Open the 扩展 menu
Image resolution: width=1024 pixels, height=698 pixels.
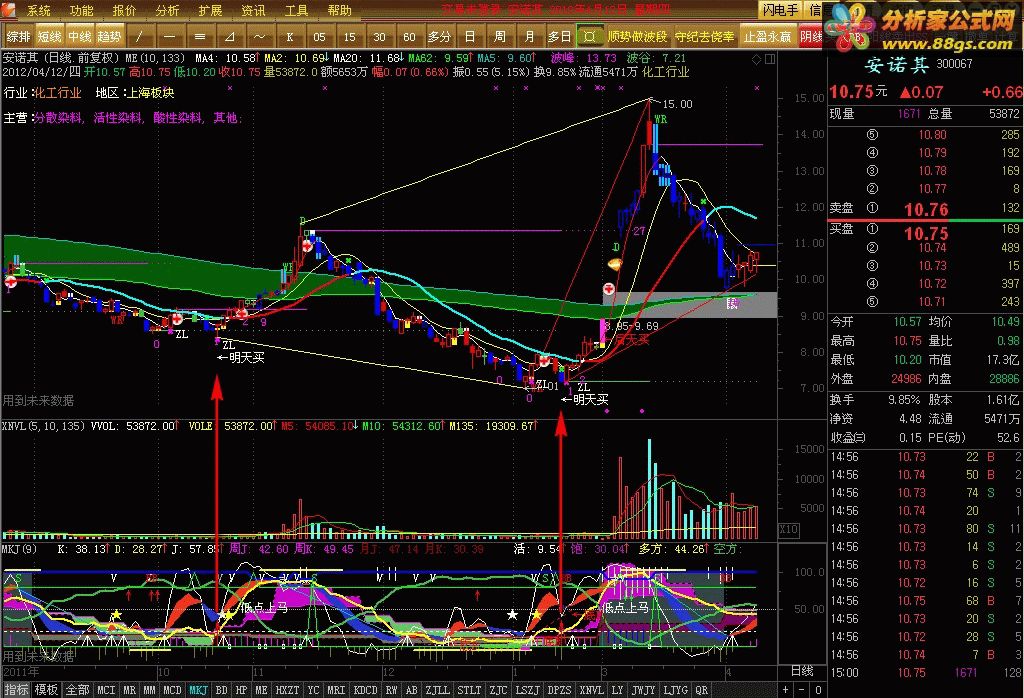(210, 10)
